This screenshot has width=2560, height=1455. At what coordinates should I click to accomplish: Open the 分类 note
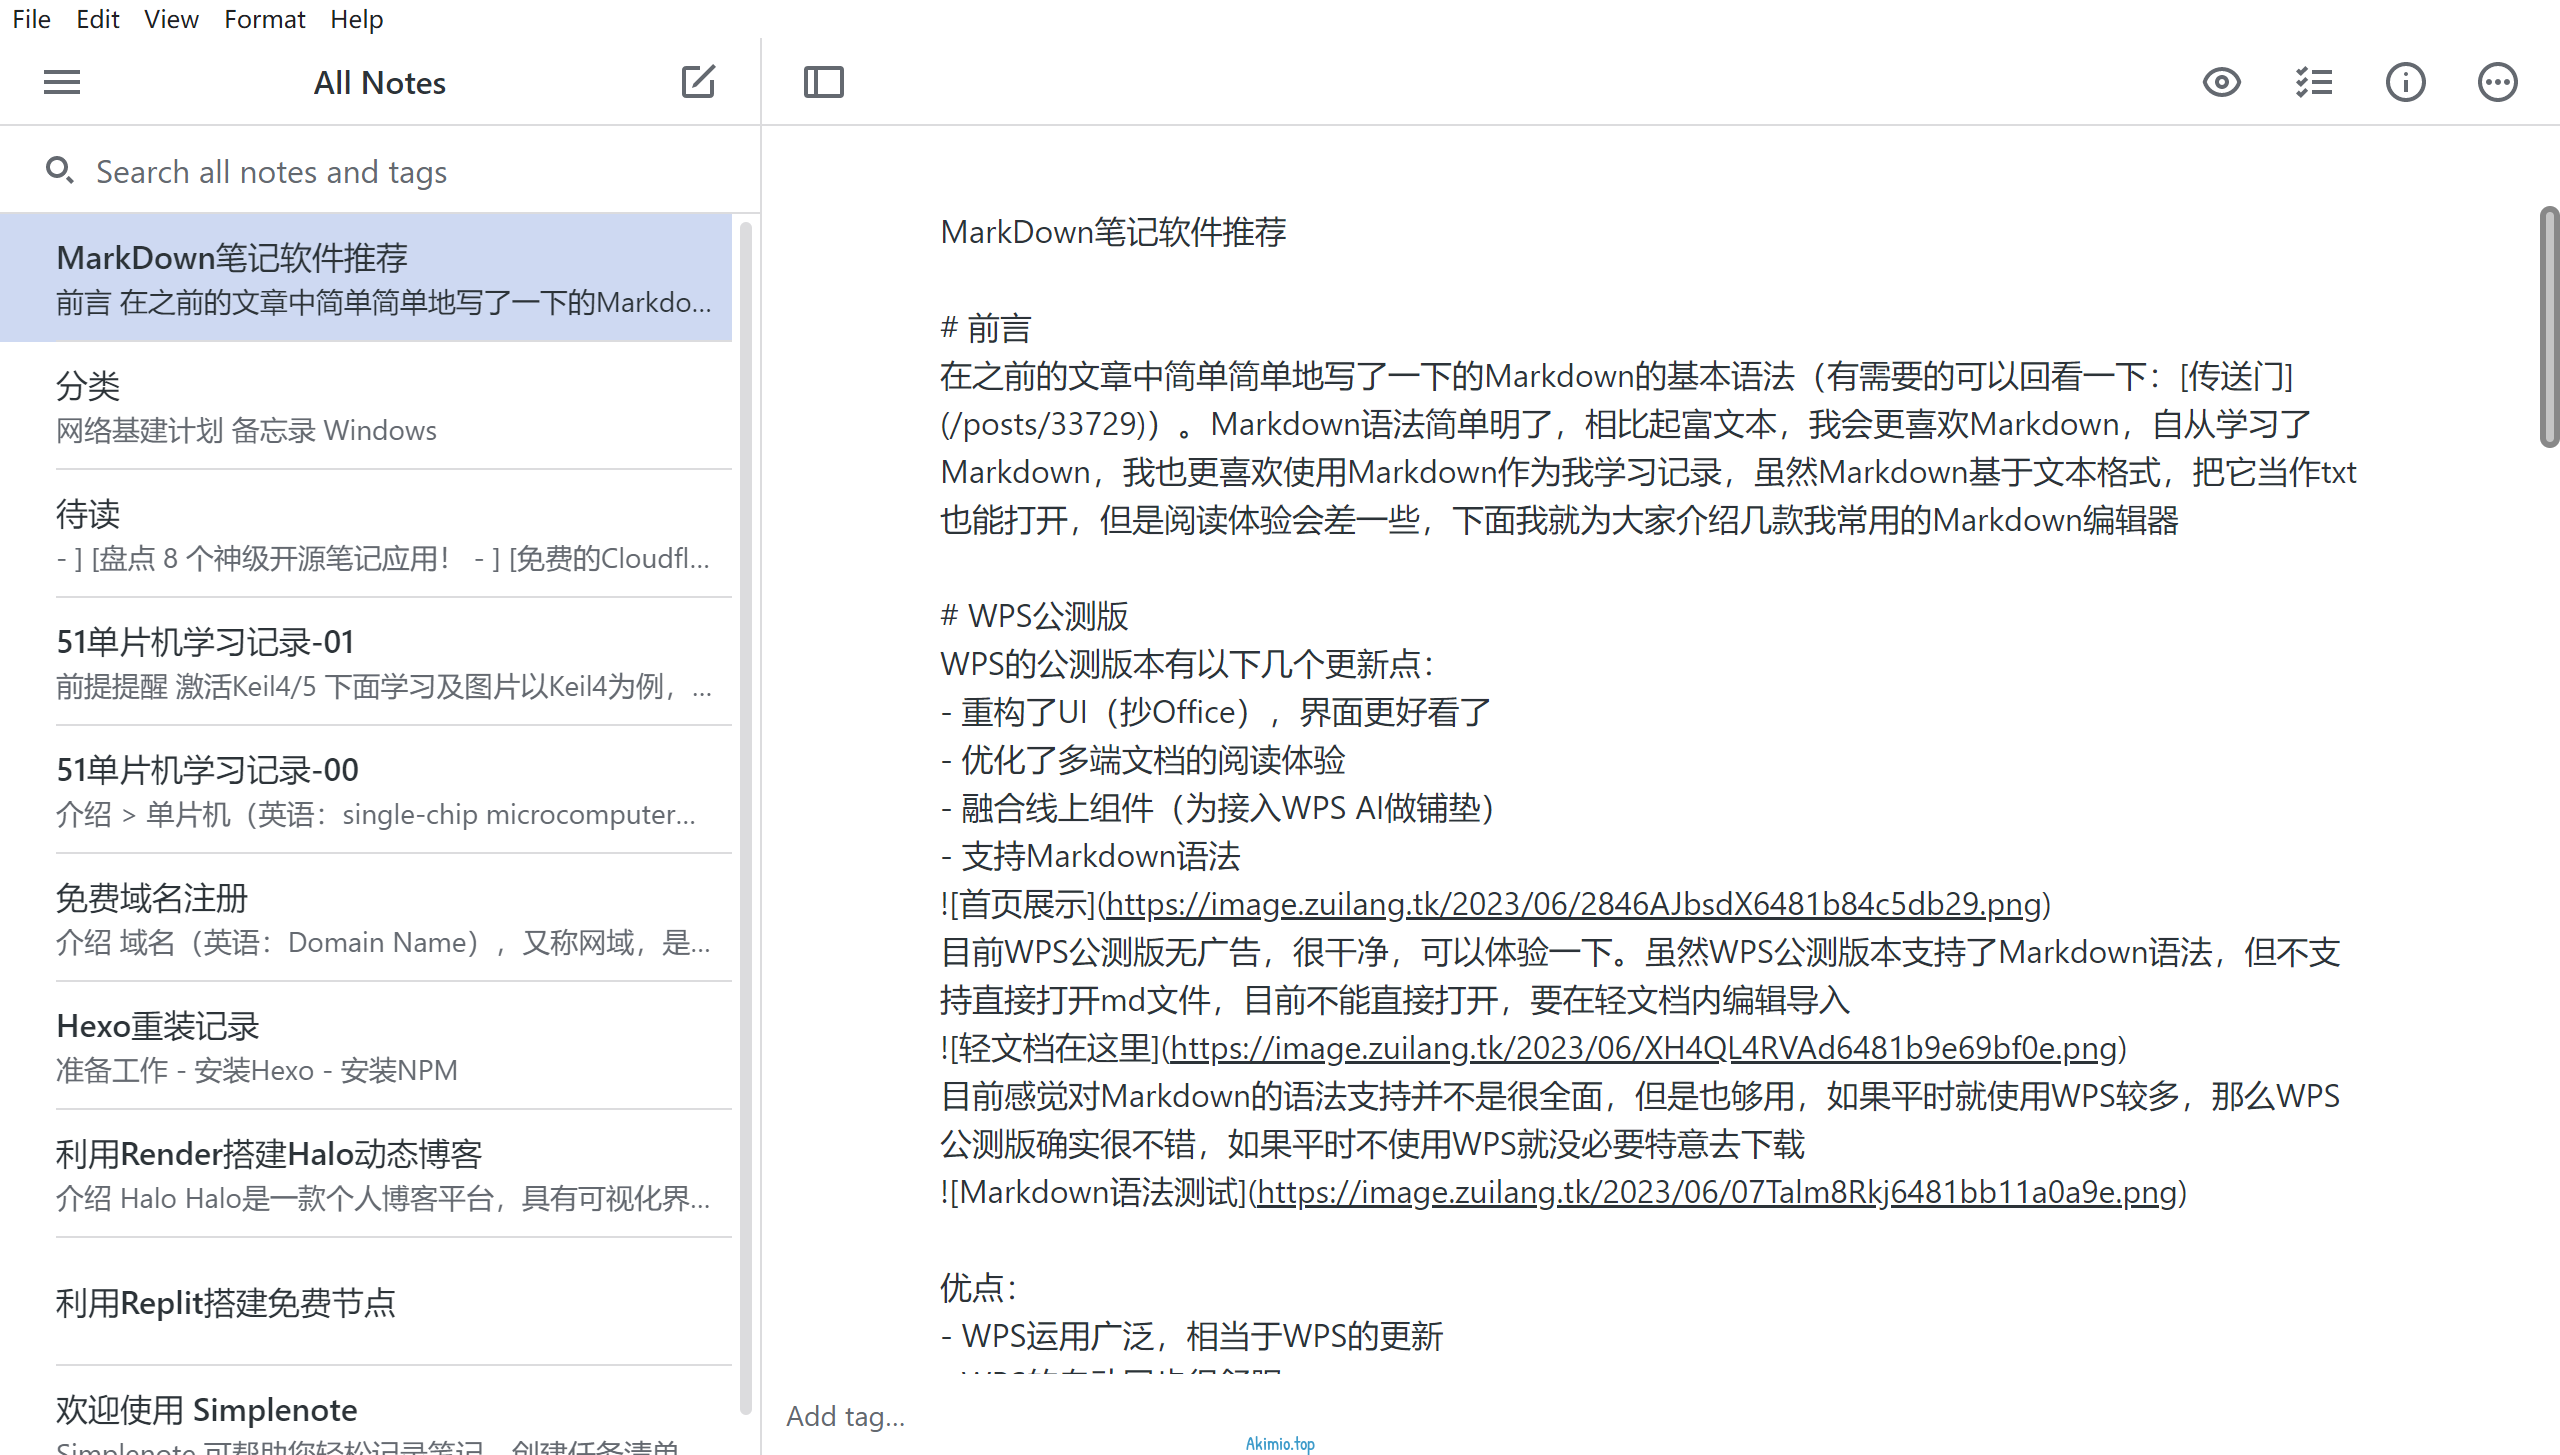(366, 406)
